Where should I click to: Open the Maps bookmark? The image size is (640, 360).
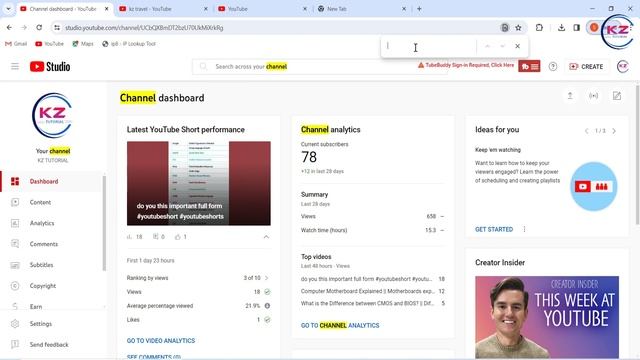coord(83,44)
